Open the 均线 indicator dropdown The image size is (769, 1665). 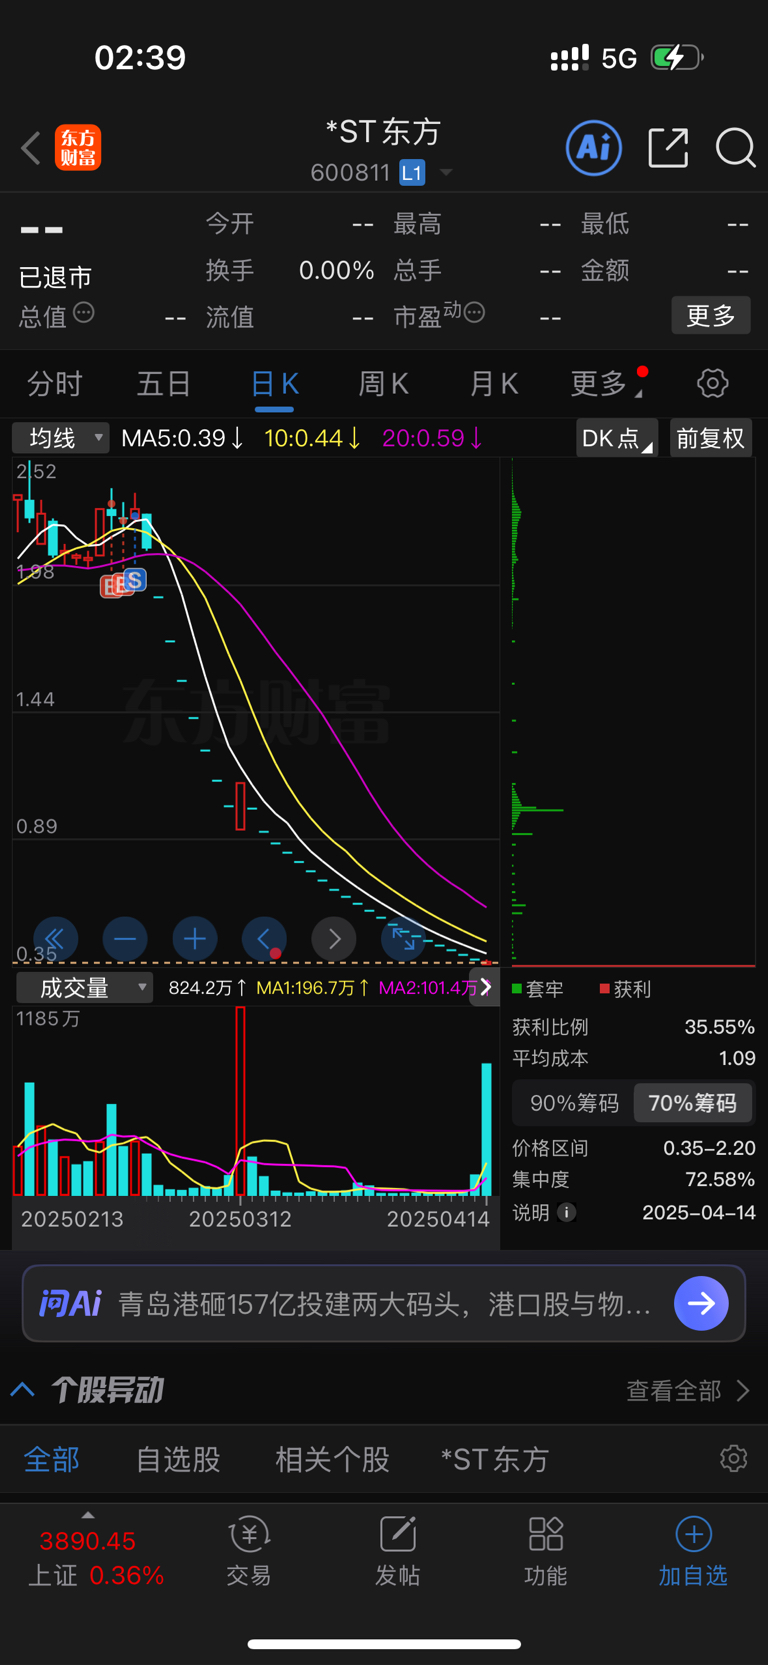point(61,438)
